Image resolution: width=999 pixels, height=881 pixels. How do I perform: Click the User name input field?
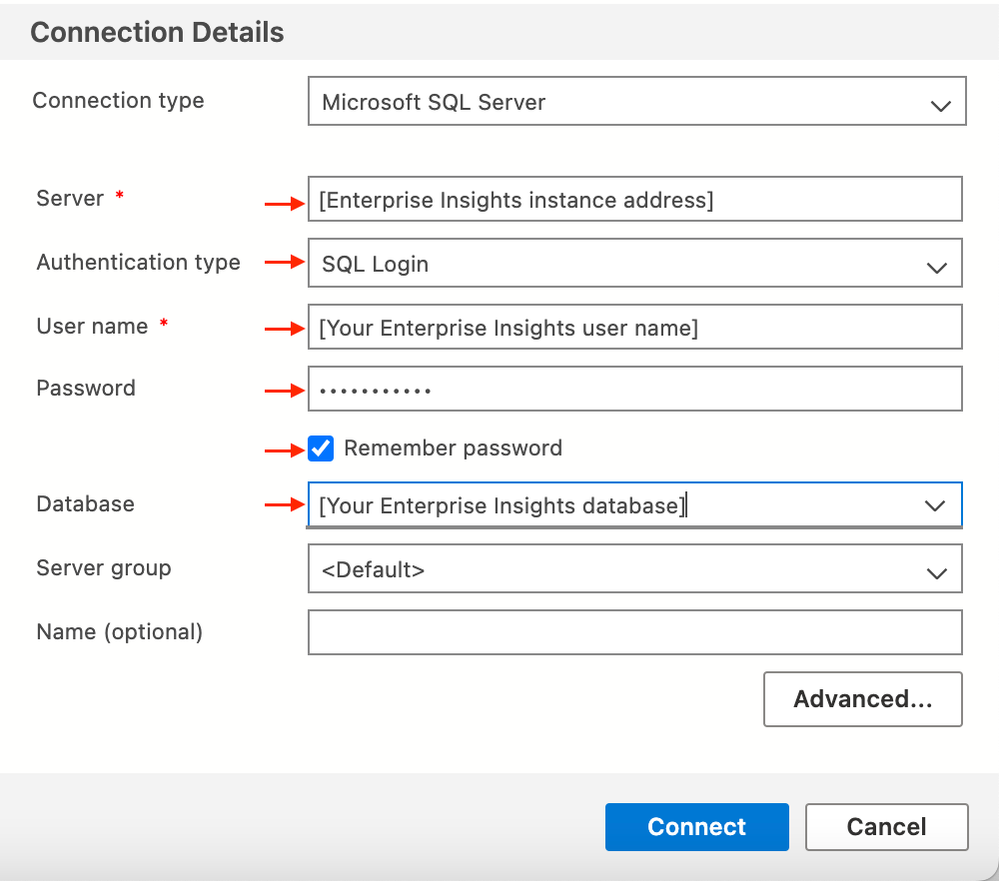635,328
